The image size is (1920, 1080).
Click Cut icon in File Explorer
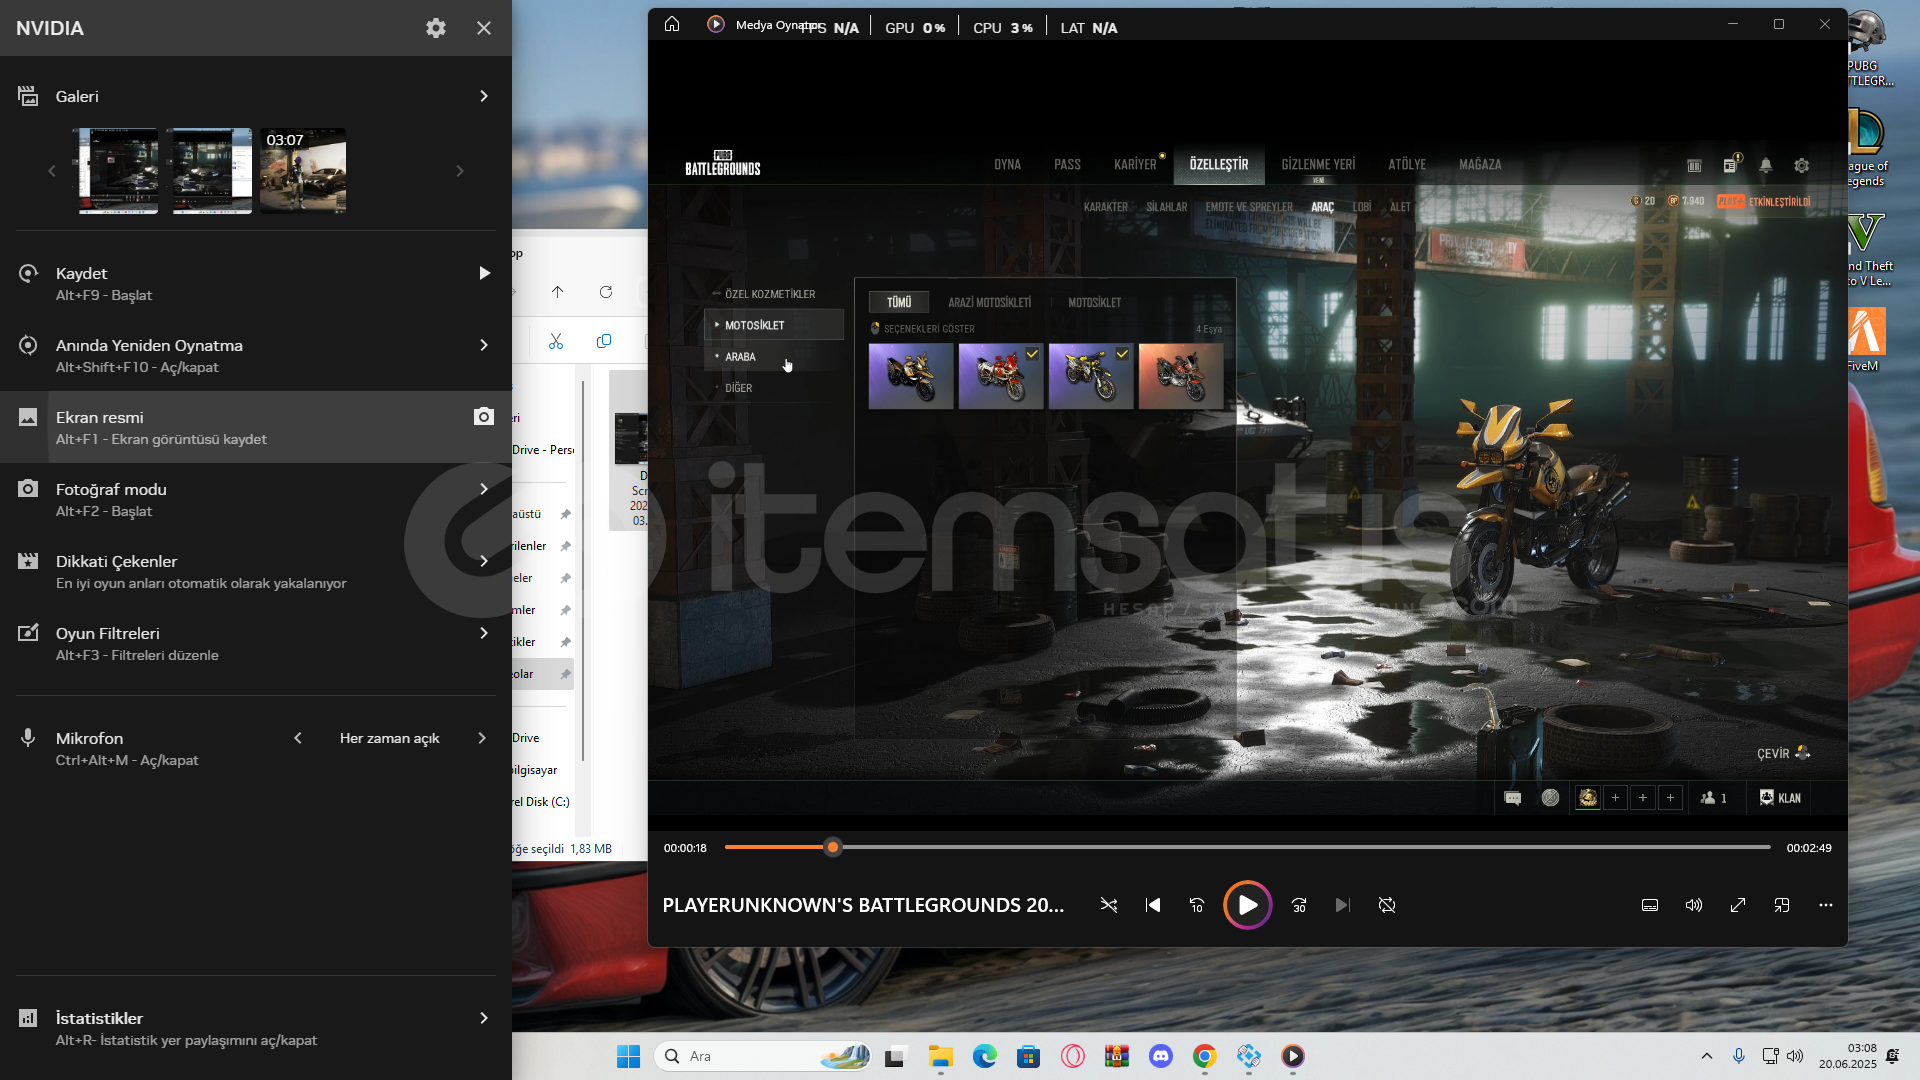pyautogui.click(x=556, y=341)
